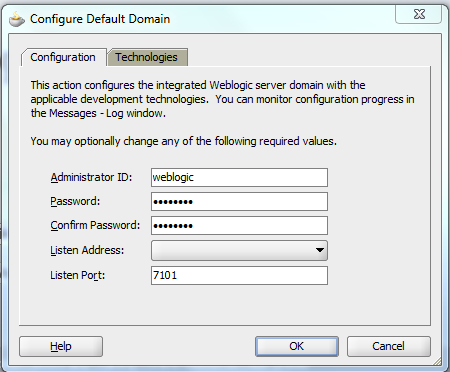Click the Password label text
This screenshot has height=372, width=450.
point(75,201)
